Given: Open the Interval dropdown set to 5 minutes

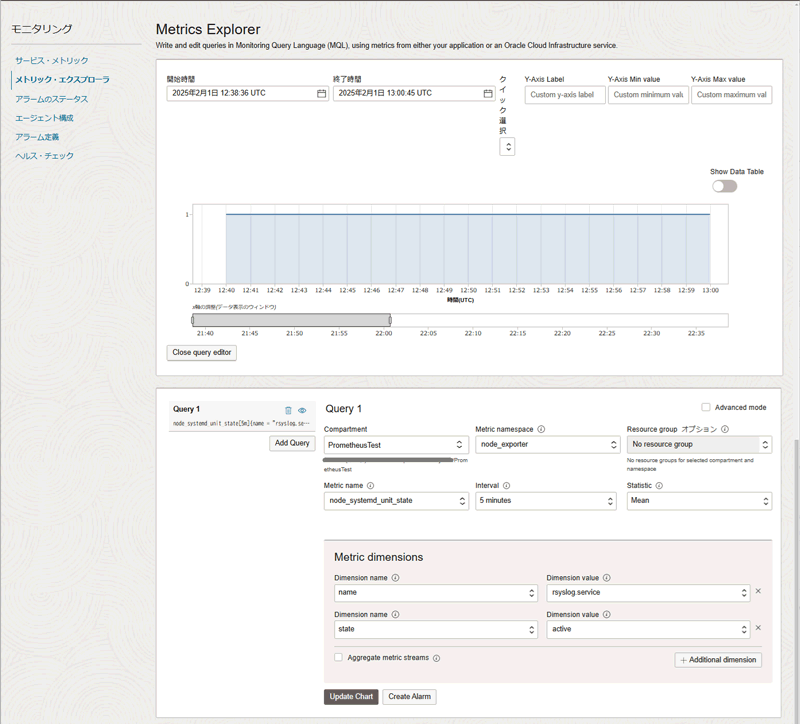Looking at the screenshot, I should point(545,501).
